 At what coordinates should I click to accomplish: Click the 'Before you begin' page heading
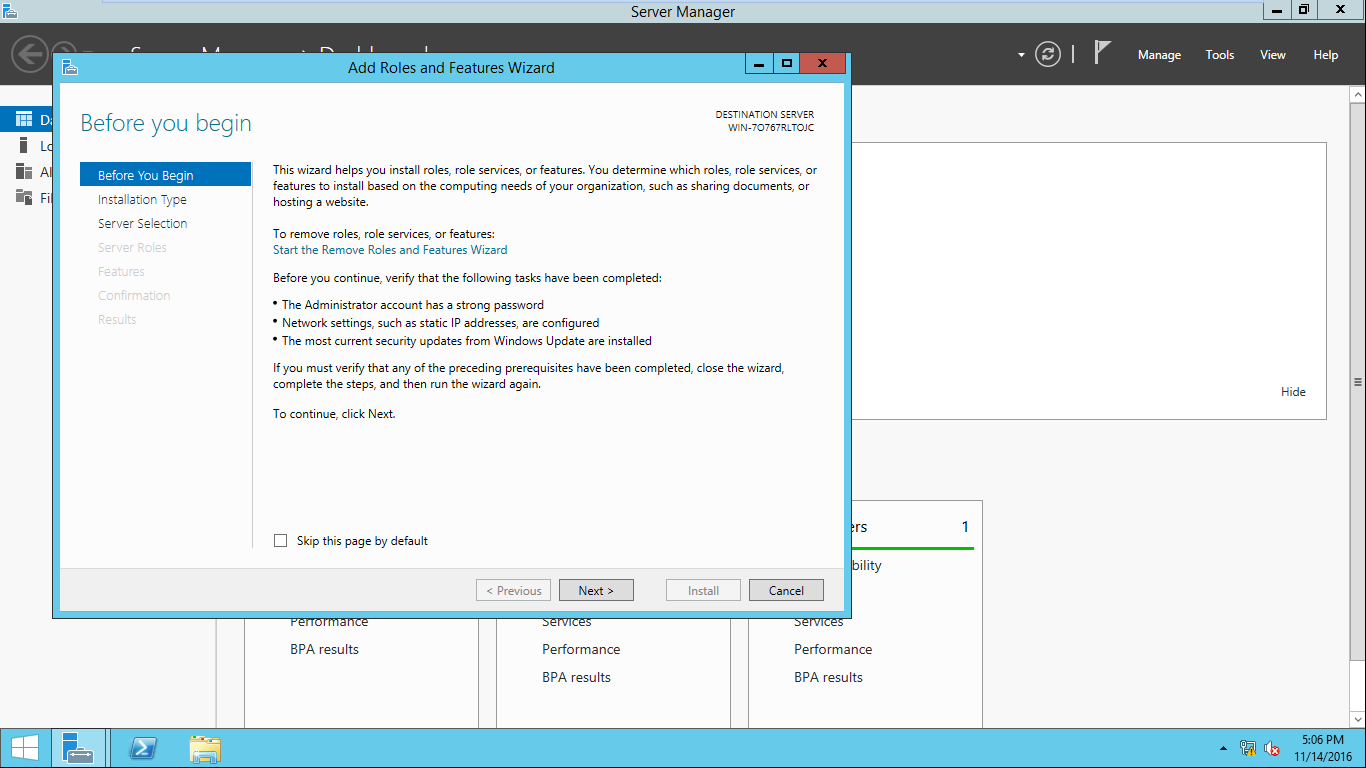(x=166, y=123)
